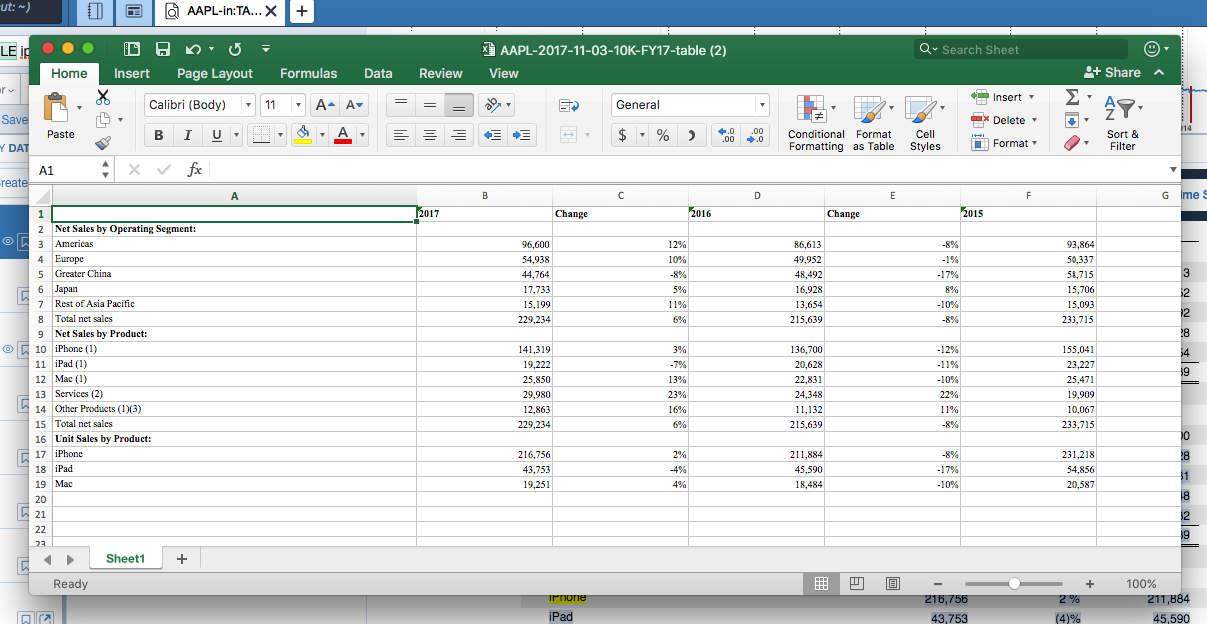Open the Formulas tab

[x=308, y=73]
